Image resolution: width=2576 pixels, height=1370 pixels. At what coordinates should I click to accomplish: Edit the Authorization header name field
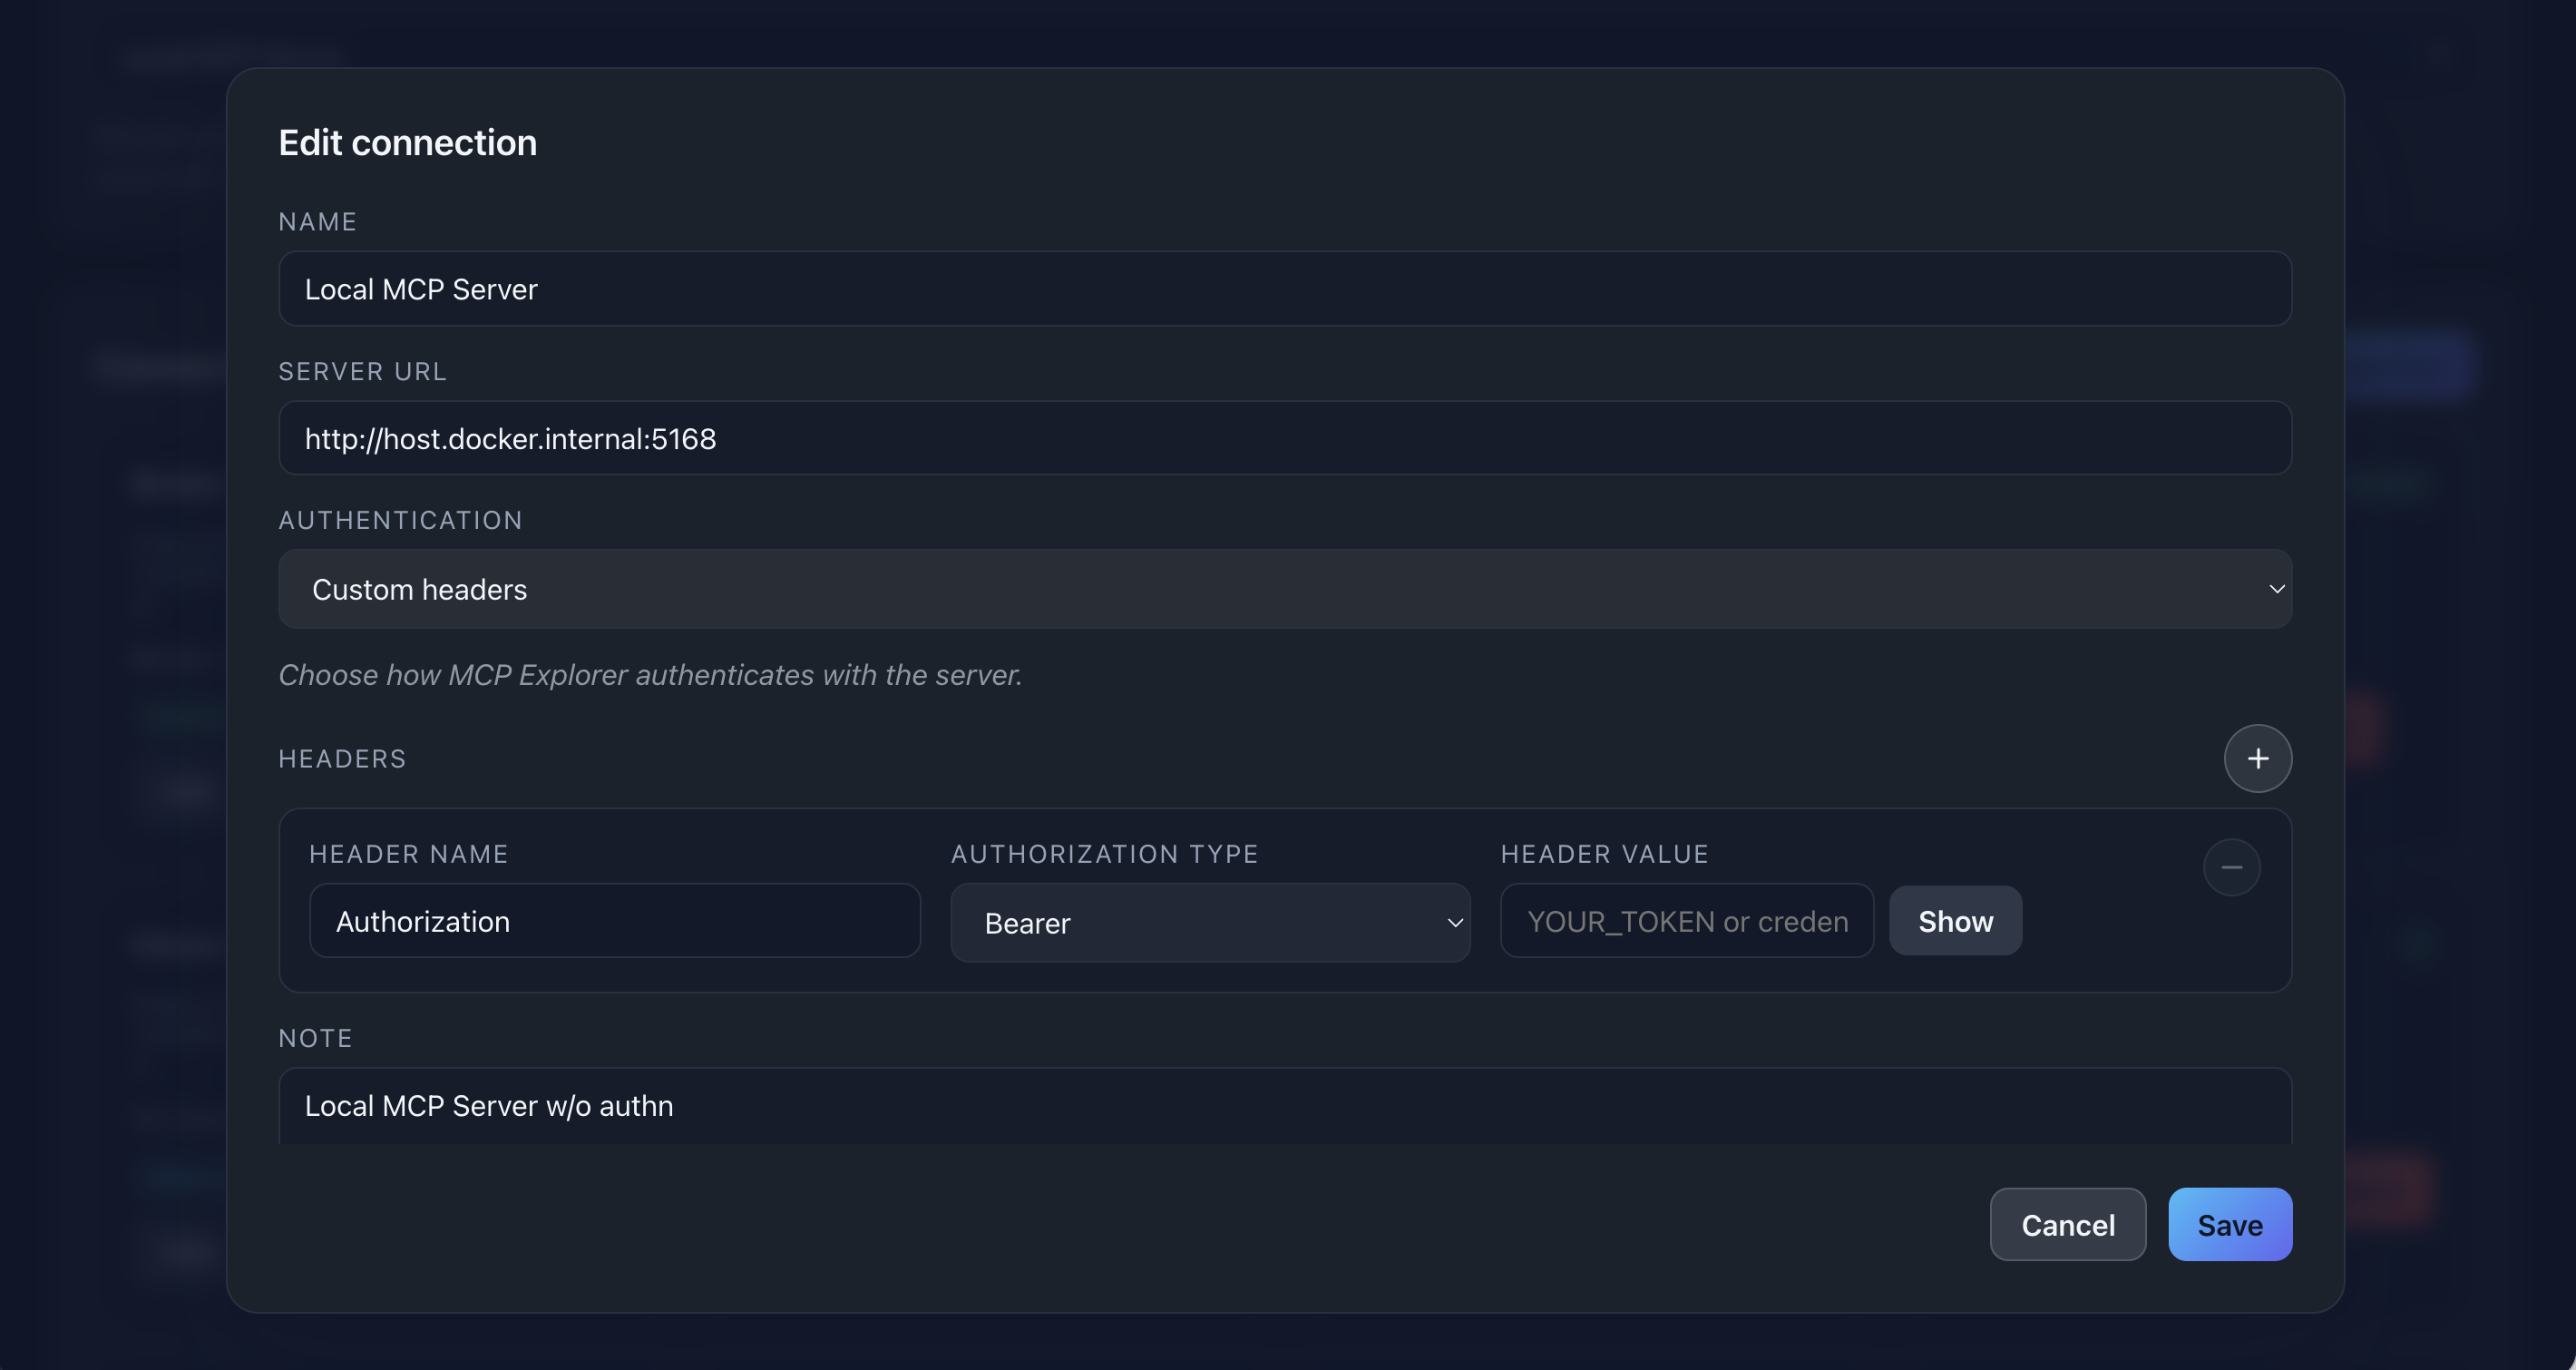[614, 921]
